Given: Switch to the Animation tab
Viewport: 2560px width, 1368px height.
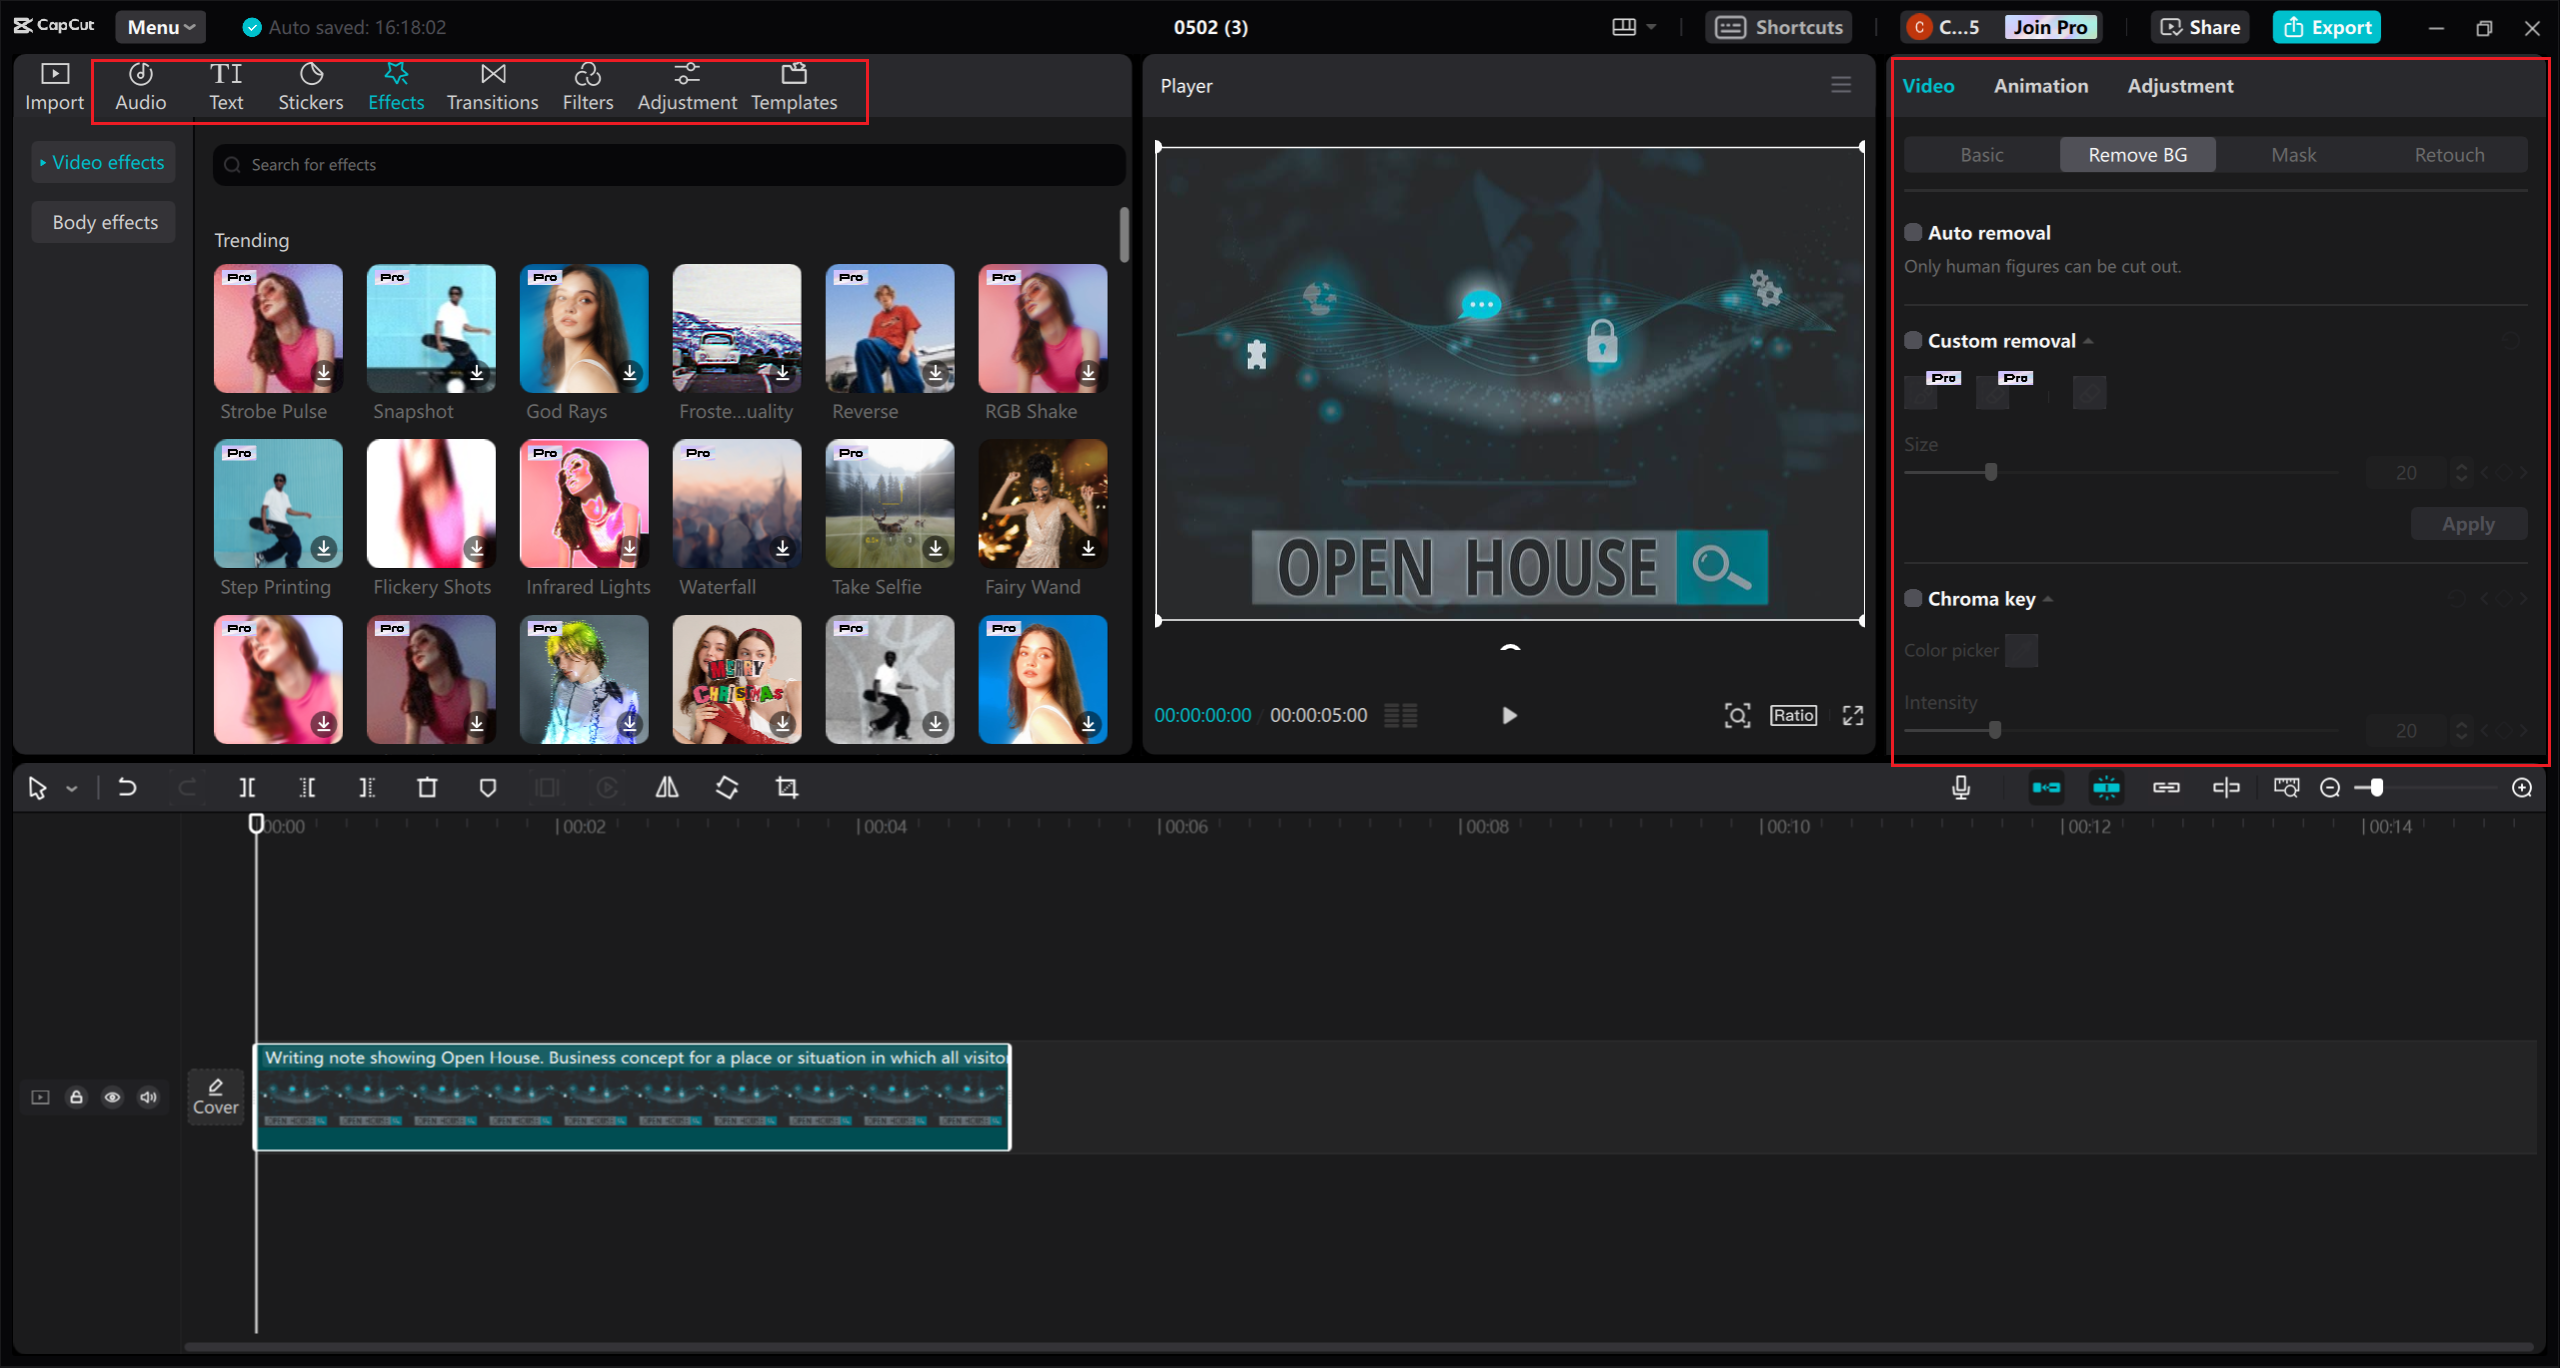Looking at the screenshot, I should (x=2040, y=86).
